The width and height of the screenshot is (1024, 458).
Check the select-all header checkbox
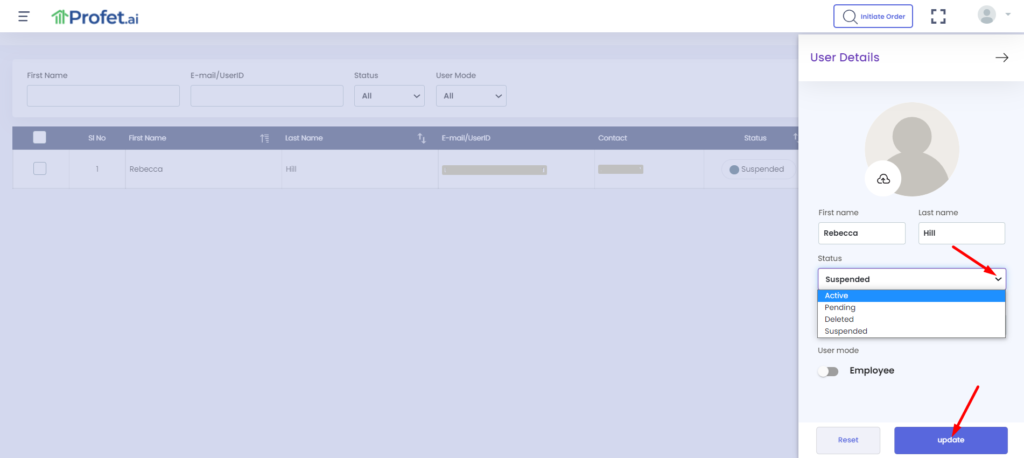pos(40,138)
